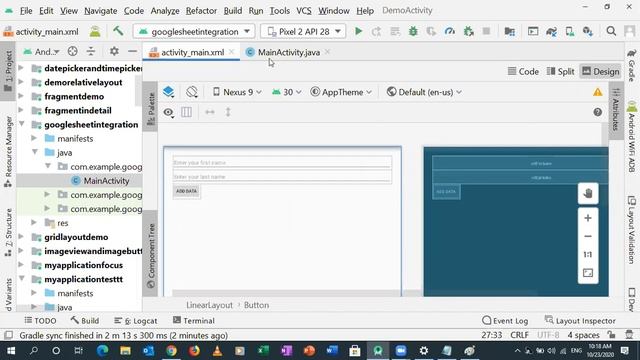Select the pan hand tool on canvas
Viewport: 640px width, 360px height.
(588, 193)
